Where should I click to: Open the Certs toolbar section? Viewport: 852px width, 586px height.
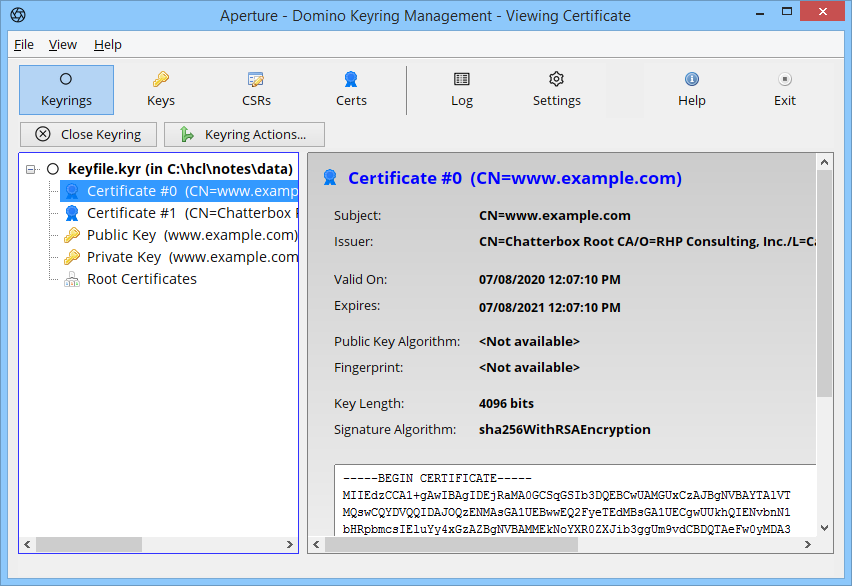pos(351,90)
